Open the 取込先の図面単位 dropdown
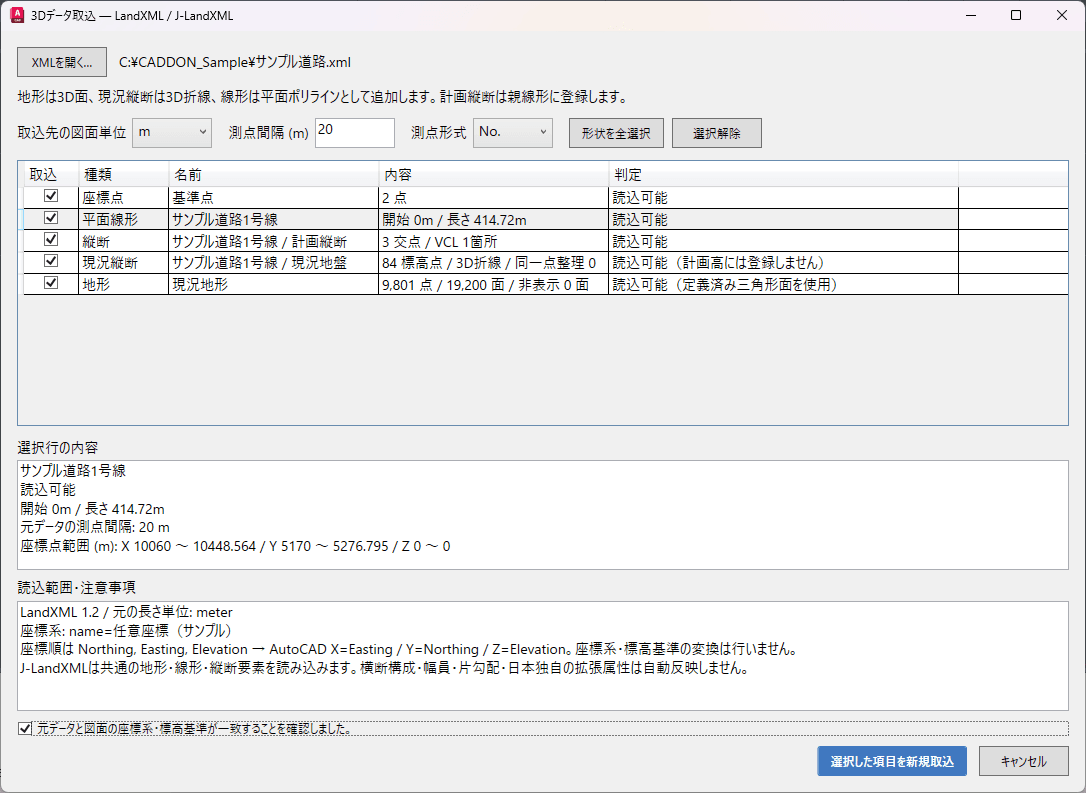The width and height of the screenshot is (1086, 793). click(x=172, y=132)
